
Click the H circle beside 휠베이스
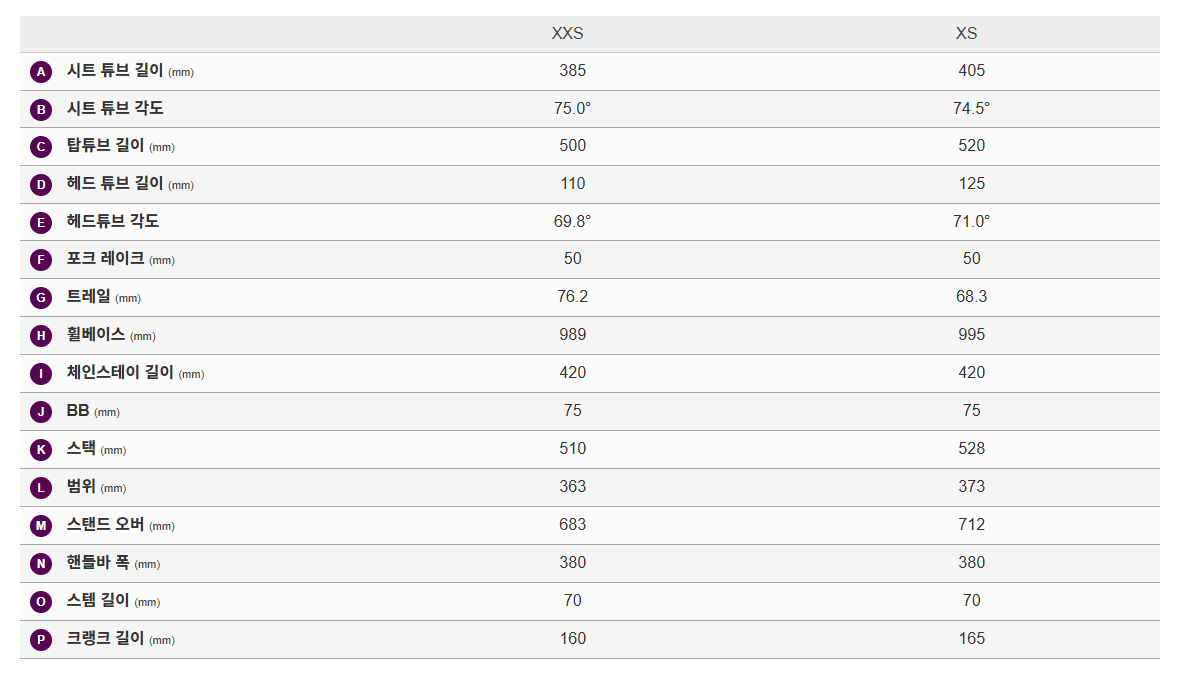point(41,336)
